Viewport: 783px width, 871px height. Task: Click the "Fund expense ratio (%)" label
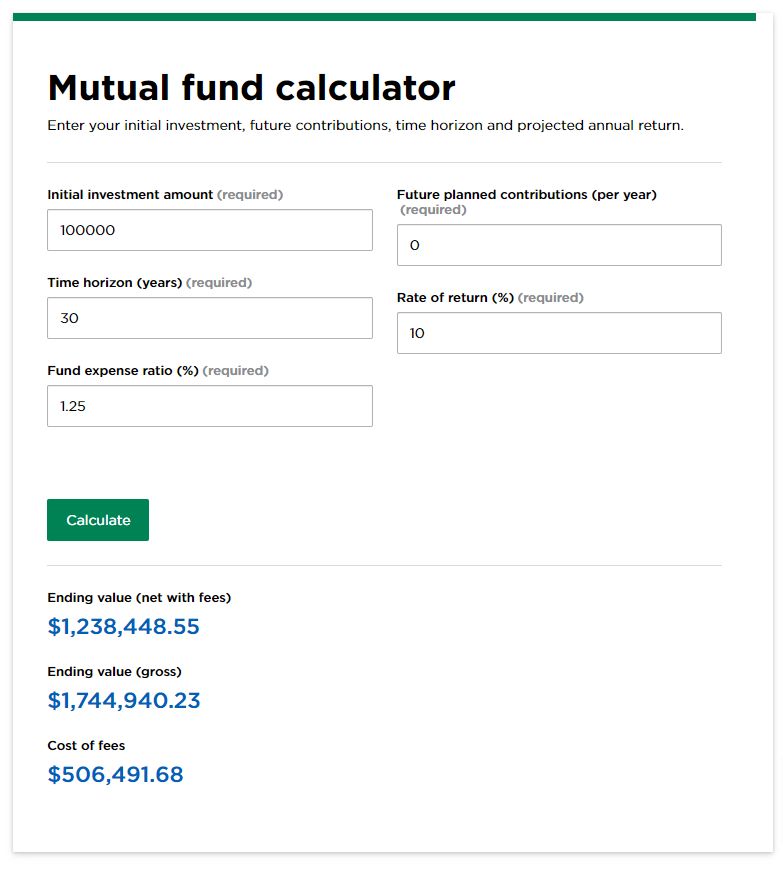point(123,371)
